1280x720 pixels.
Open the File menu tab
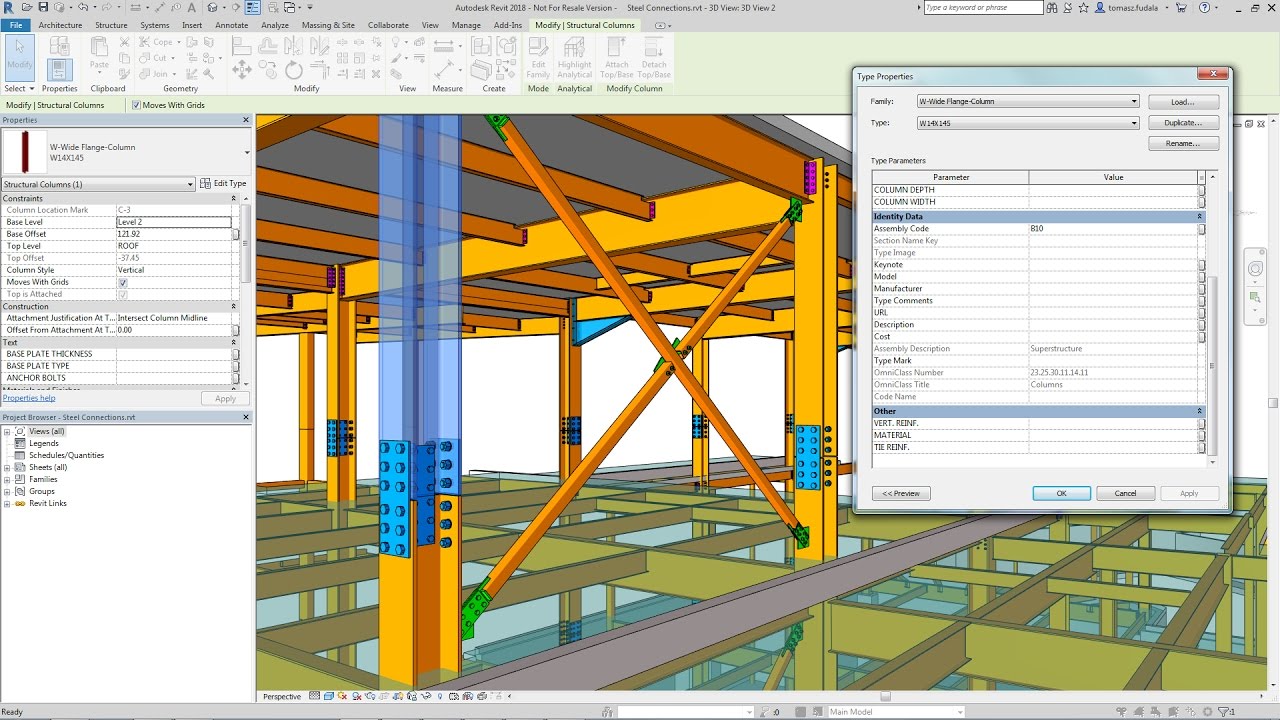16,25
